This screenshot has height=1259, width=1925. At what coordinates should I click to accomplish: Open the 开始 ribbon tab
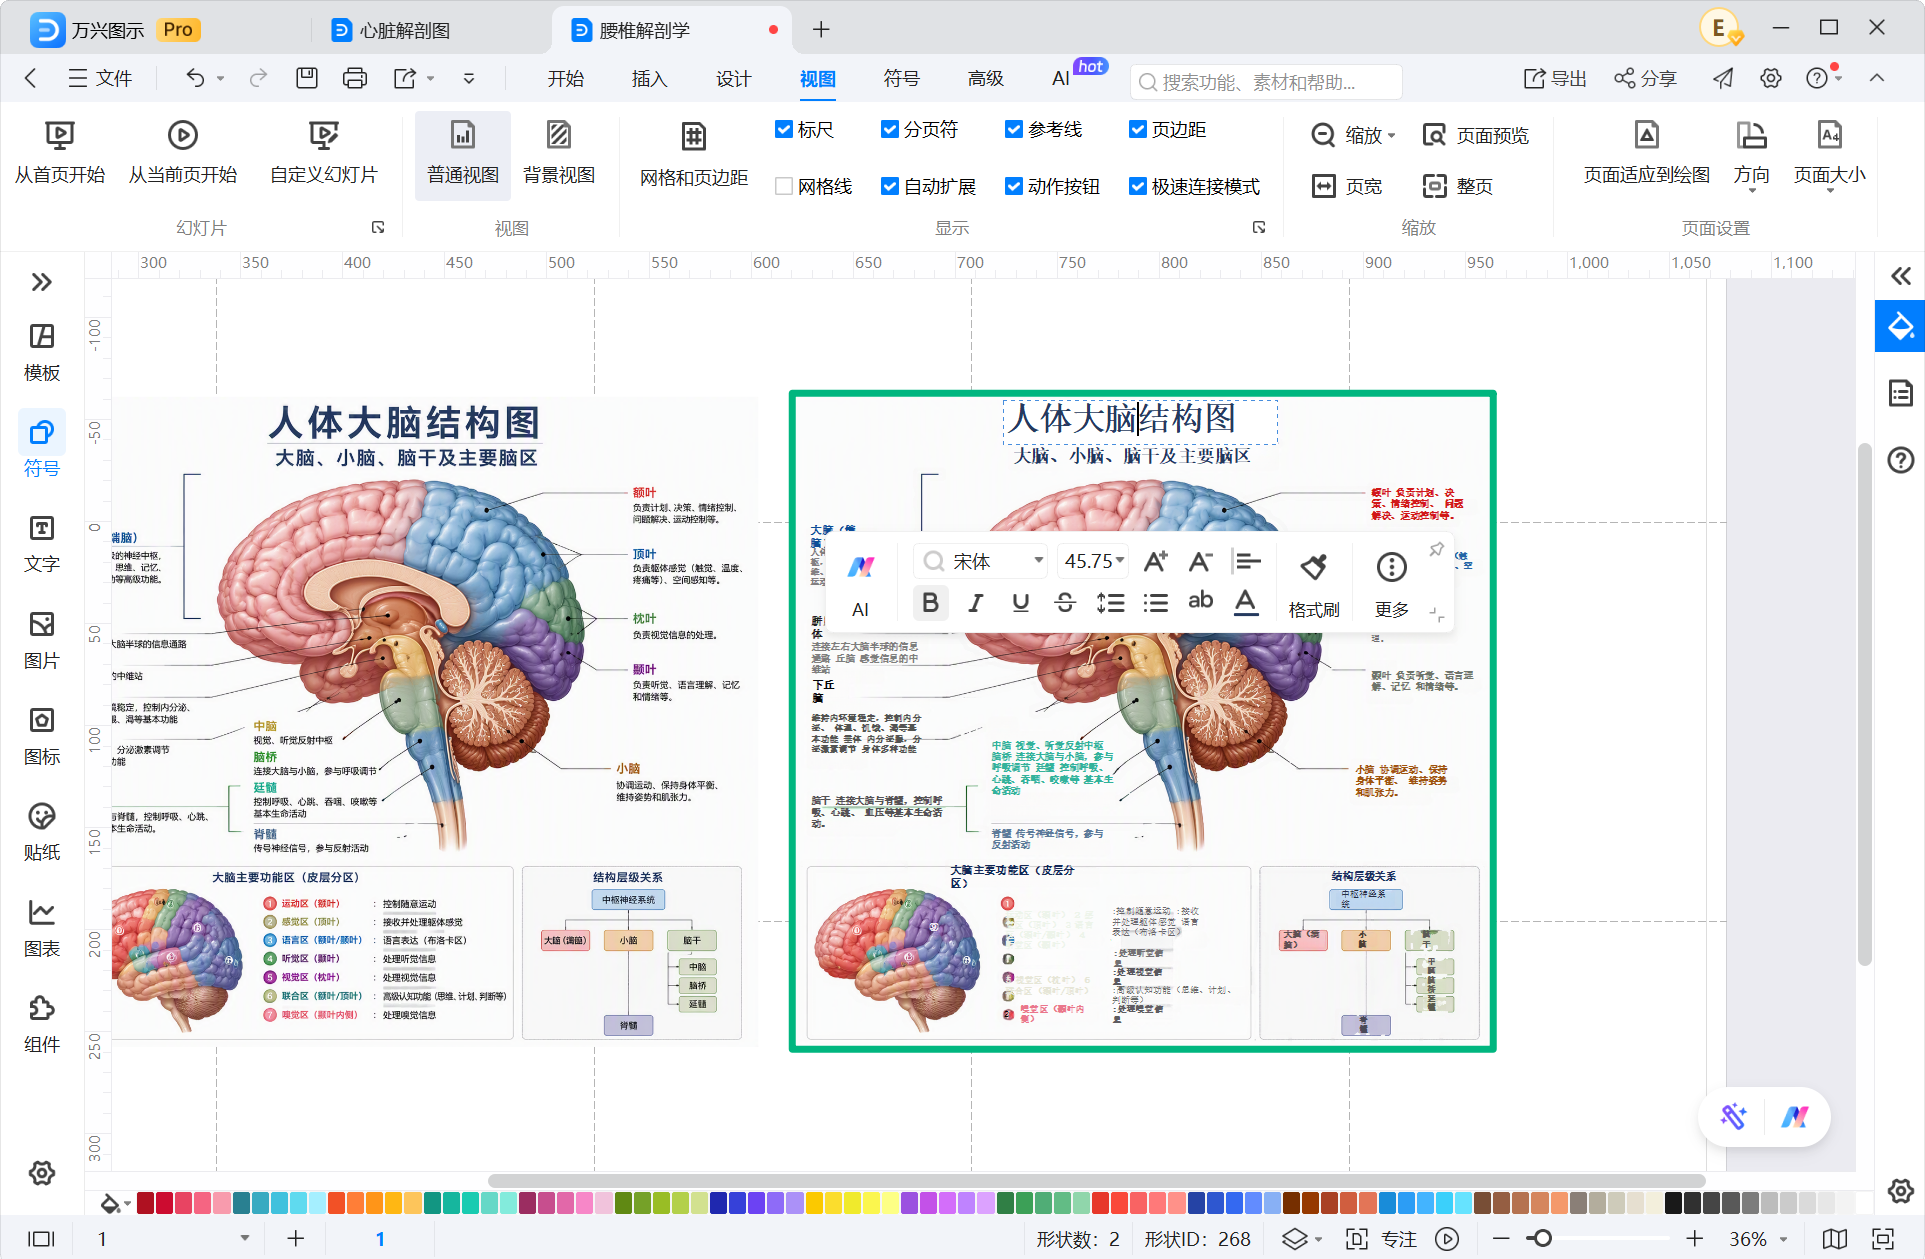(566, 78)
